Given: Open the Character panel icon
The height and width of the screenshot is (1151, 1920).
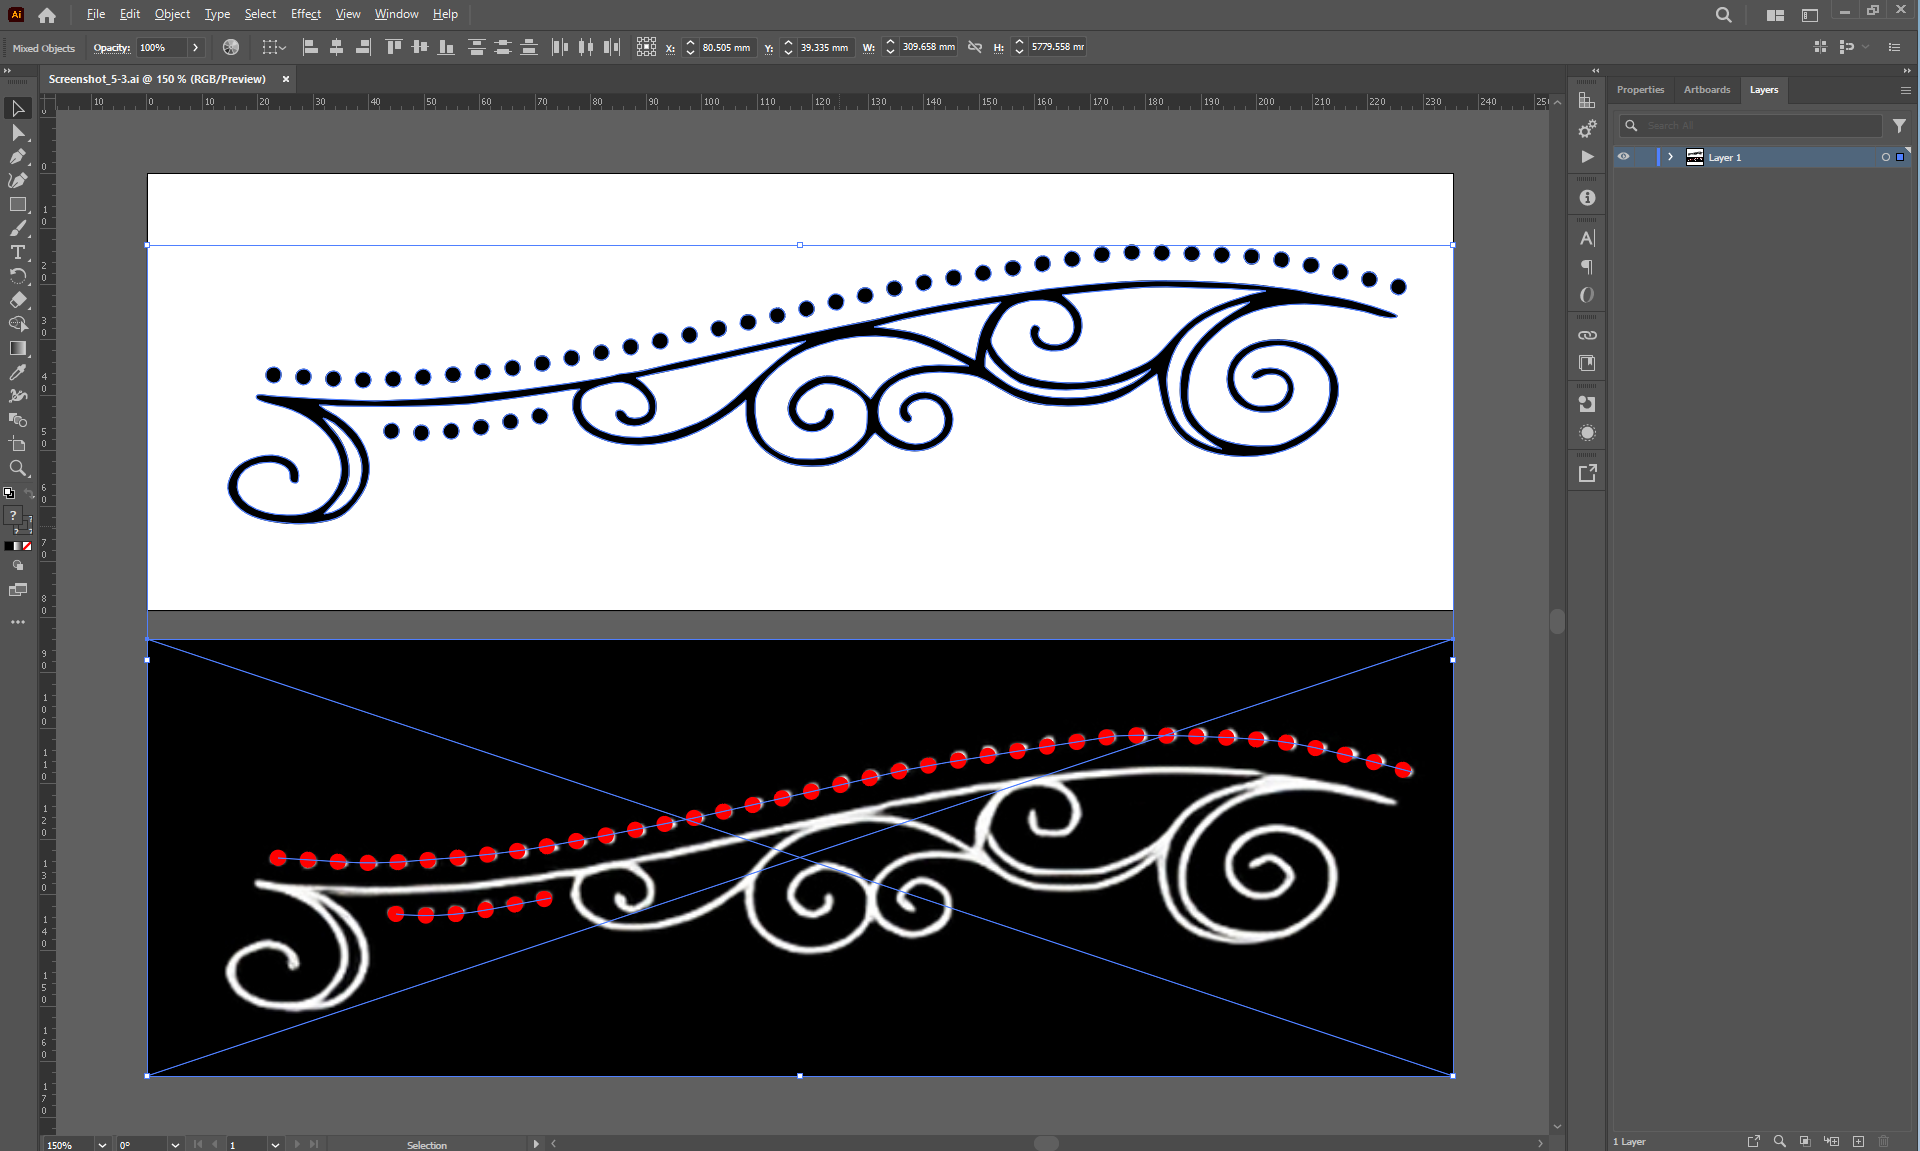Looking at the screenshot, I should [x=1587, y=239].
